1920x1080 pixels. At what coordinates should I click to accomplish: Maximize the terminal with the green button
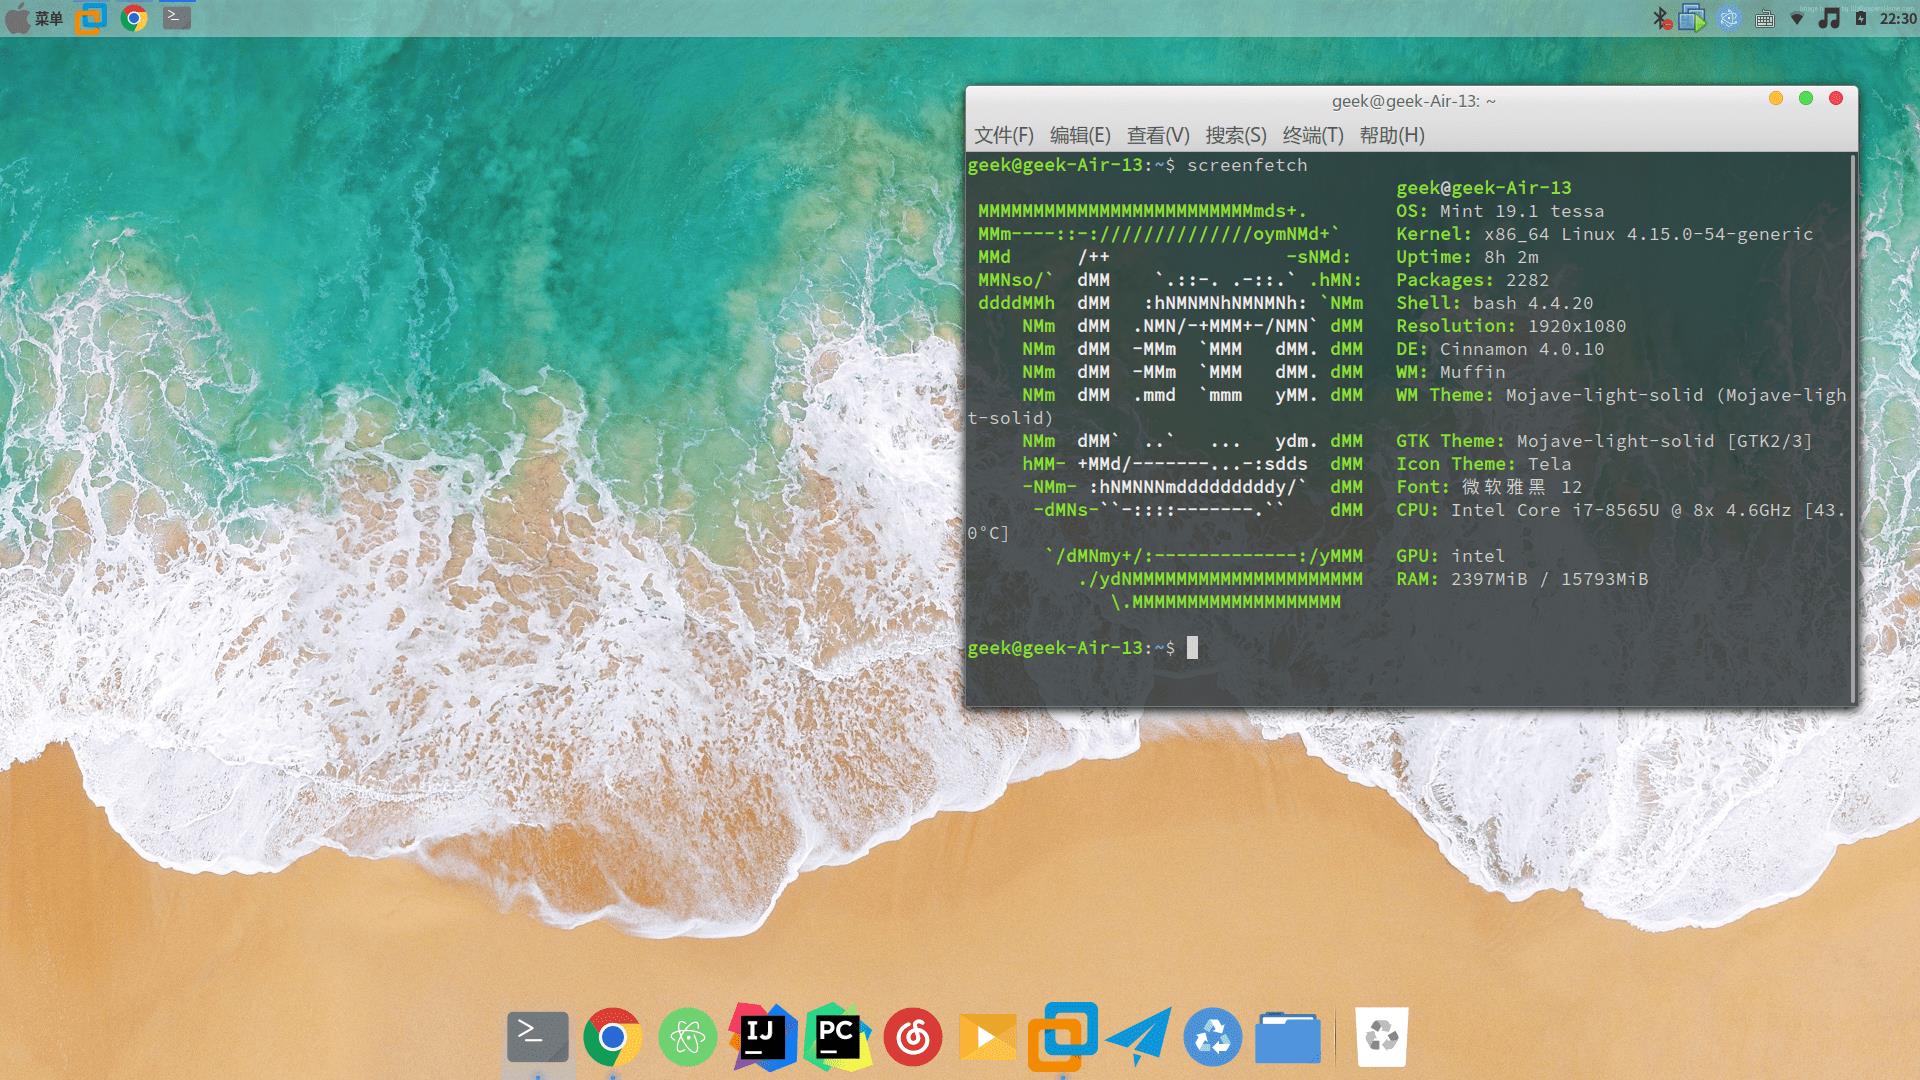pyautogui.click(x=1806, y=98)
